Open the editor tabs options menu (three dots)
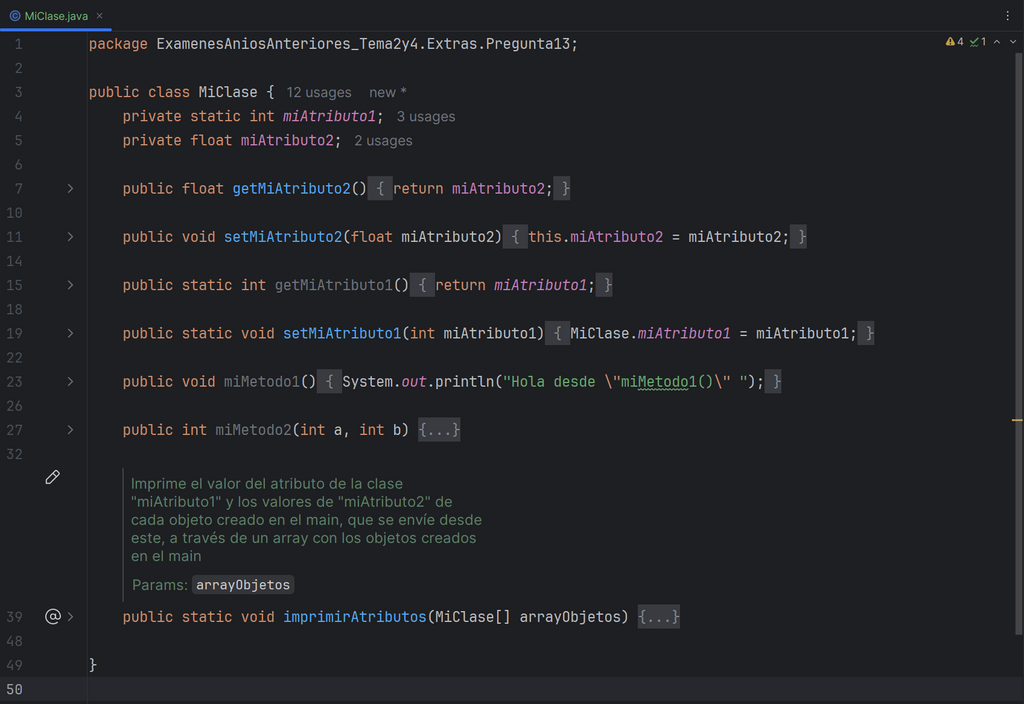This screenshot has width=1024, height=704. tap(1007, 16)
